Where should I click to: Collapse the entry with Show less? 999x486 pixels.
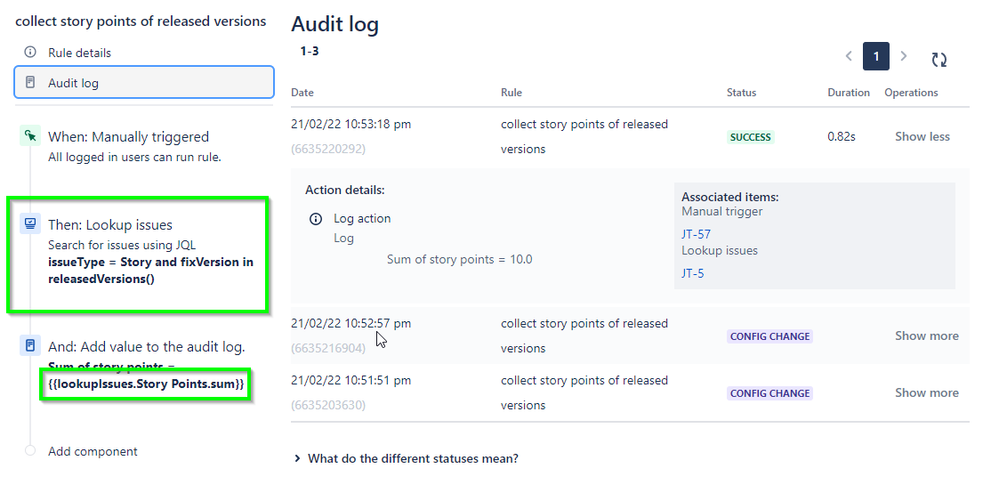coord(922,136)
